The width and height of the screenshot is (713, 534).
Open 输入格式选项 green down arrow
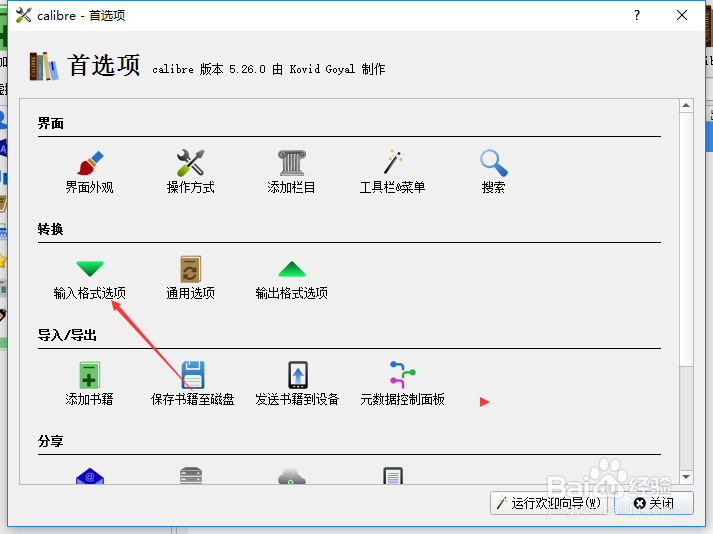90,268
